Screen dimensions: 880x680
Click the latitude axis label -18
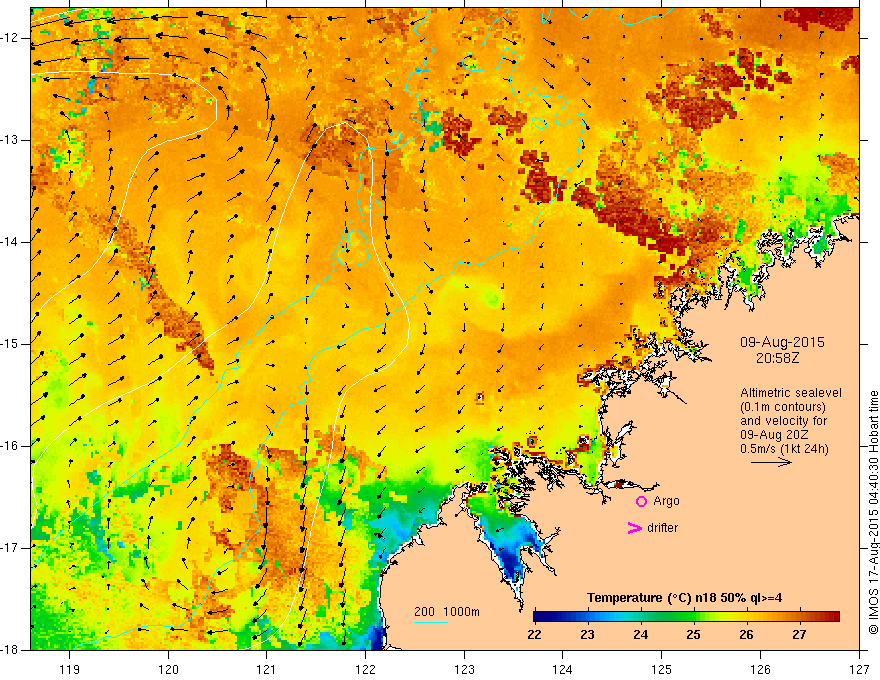click(11, 650)
